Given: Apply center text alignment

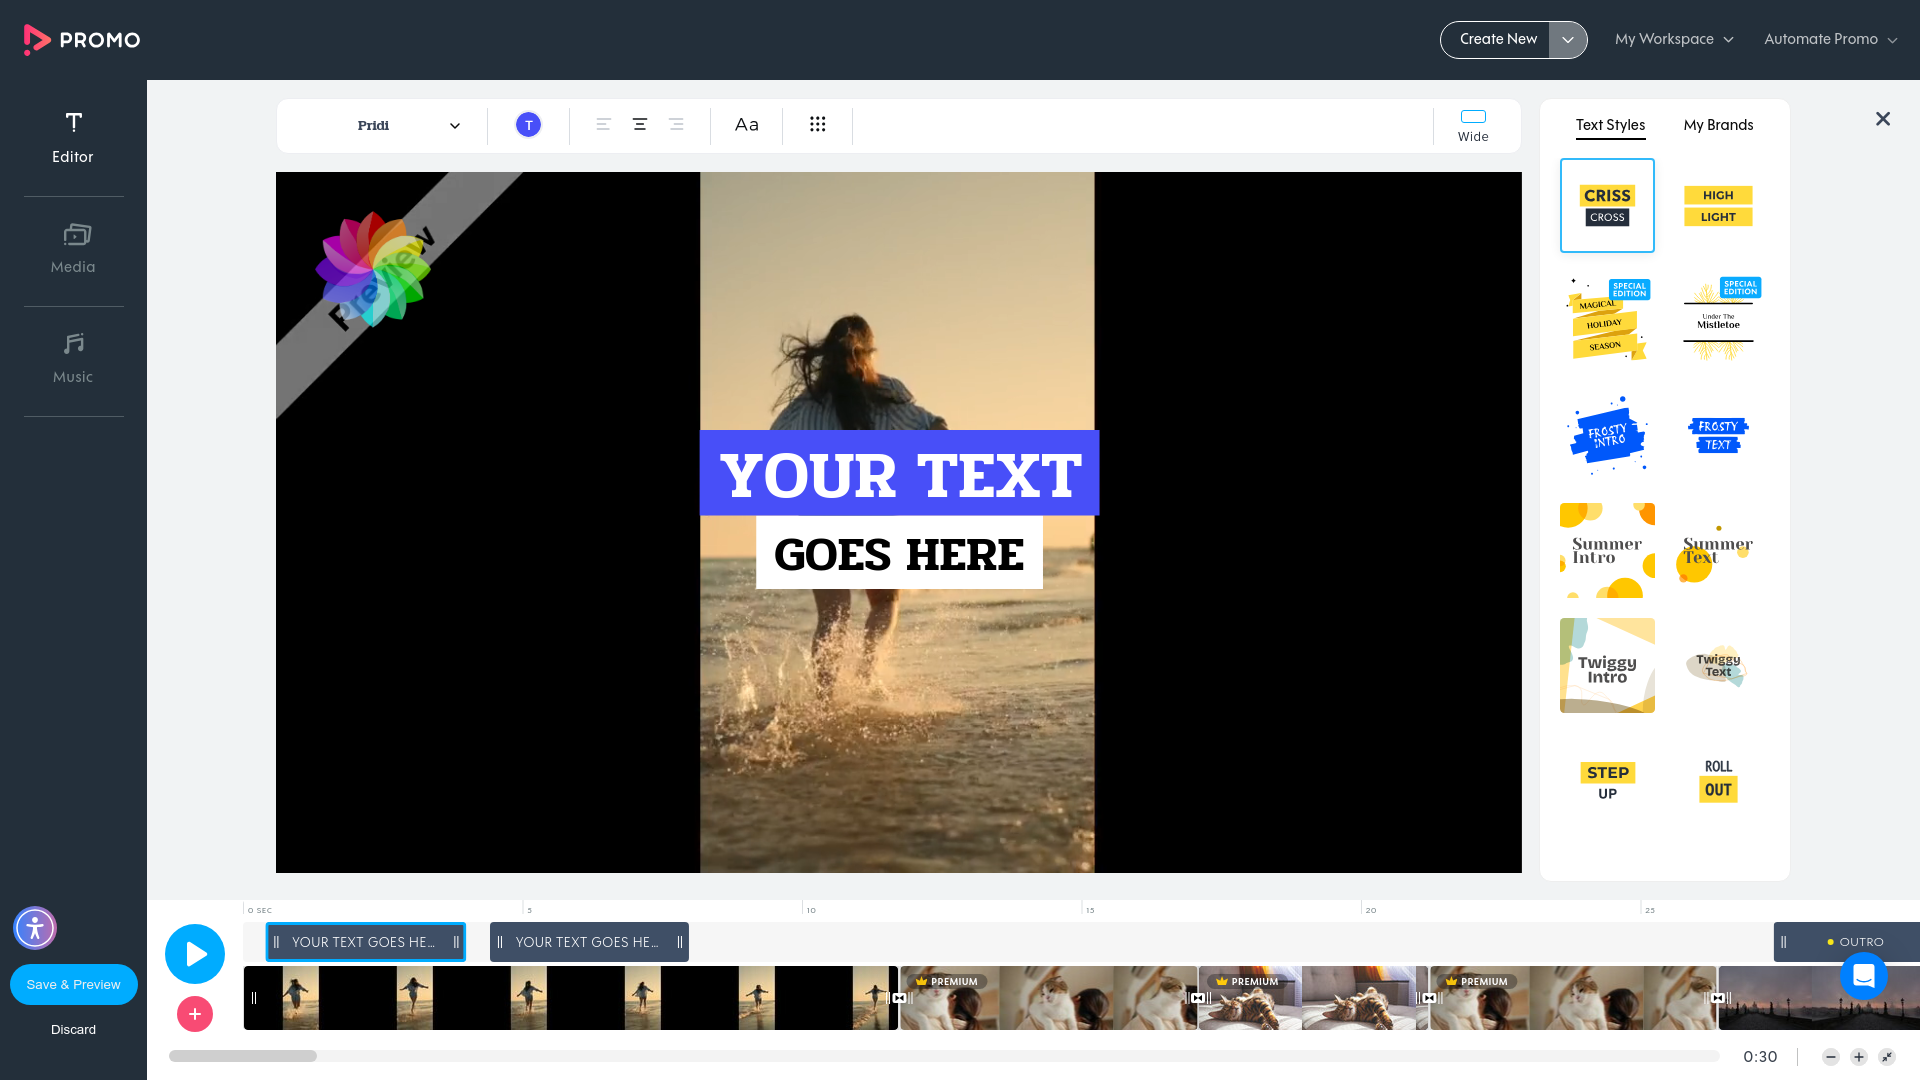Looking at the screenshot, I should (639, 124).
